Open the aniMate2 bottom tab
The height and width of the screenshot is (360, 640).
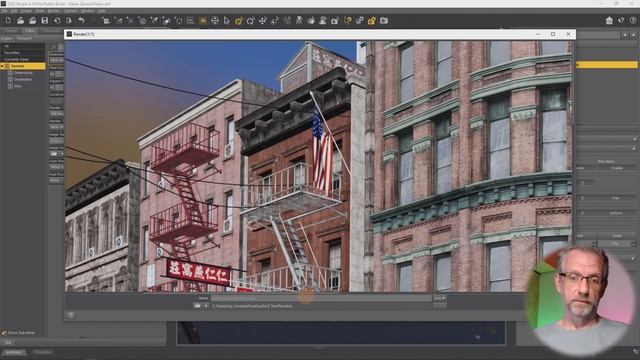14,352
